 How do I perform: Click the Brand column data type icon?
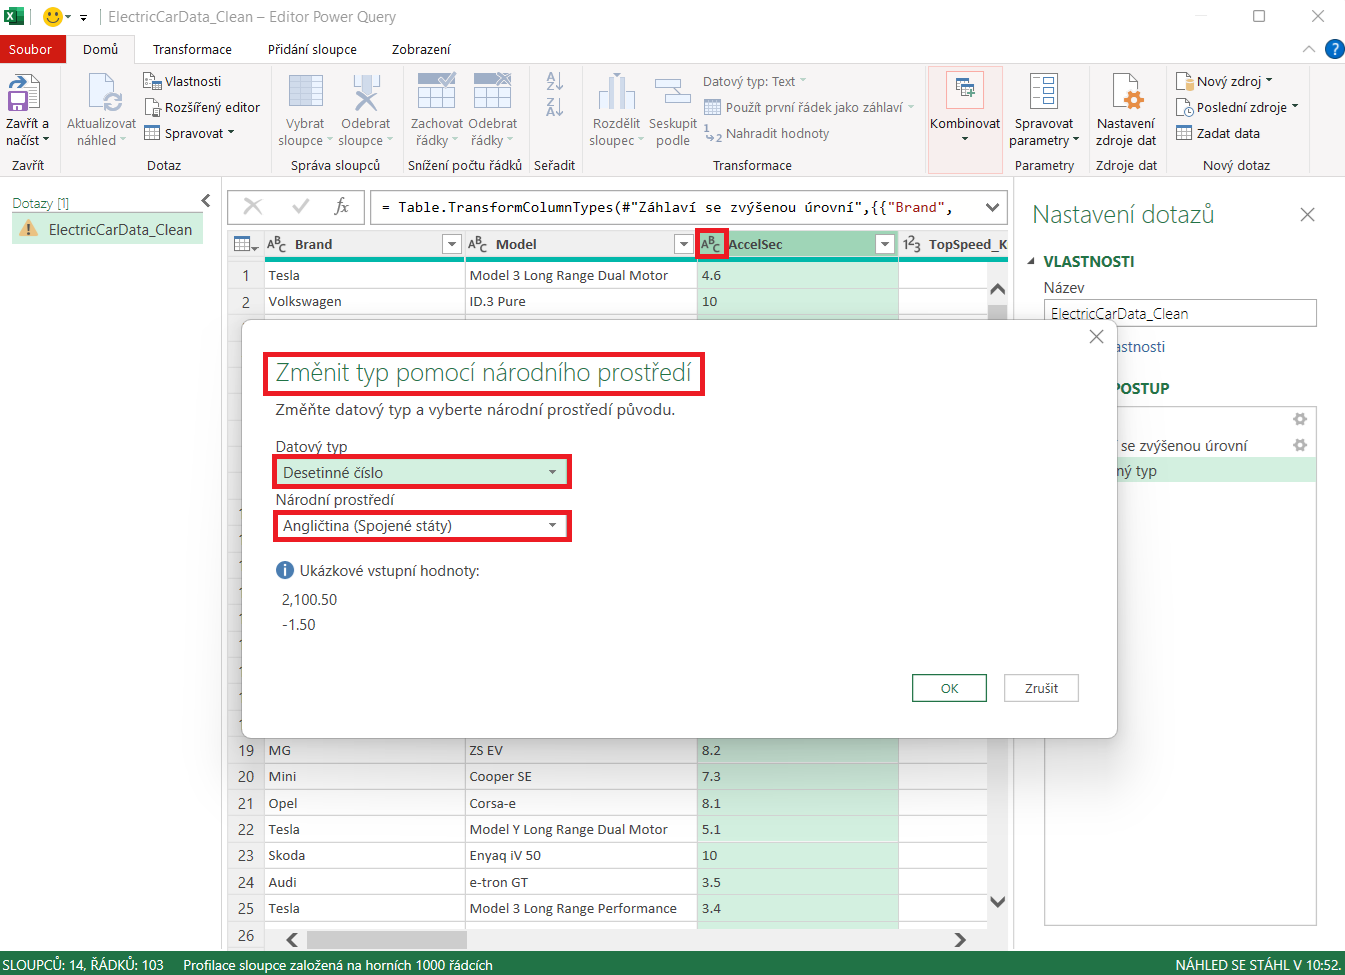[277, 244]
